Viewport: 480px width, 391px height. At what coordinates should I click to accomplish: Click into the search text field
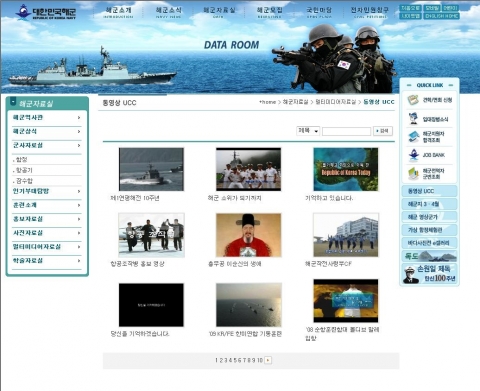click(346, 131)
